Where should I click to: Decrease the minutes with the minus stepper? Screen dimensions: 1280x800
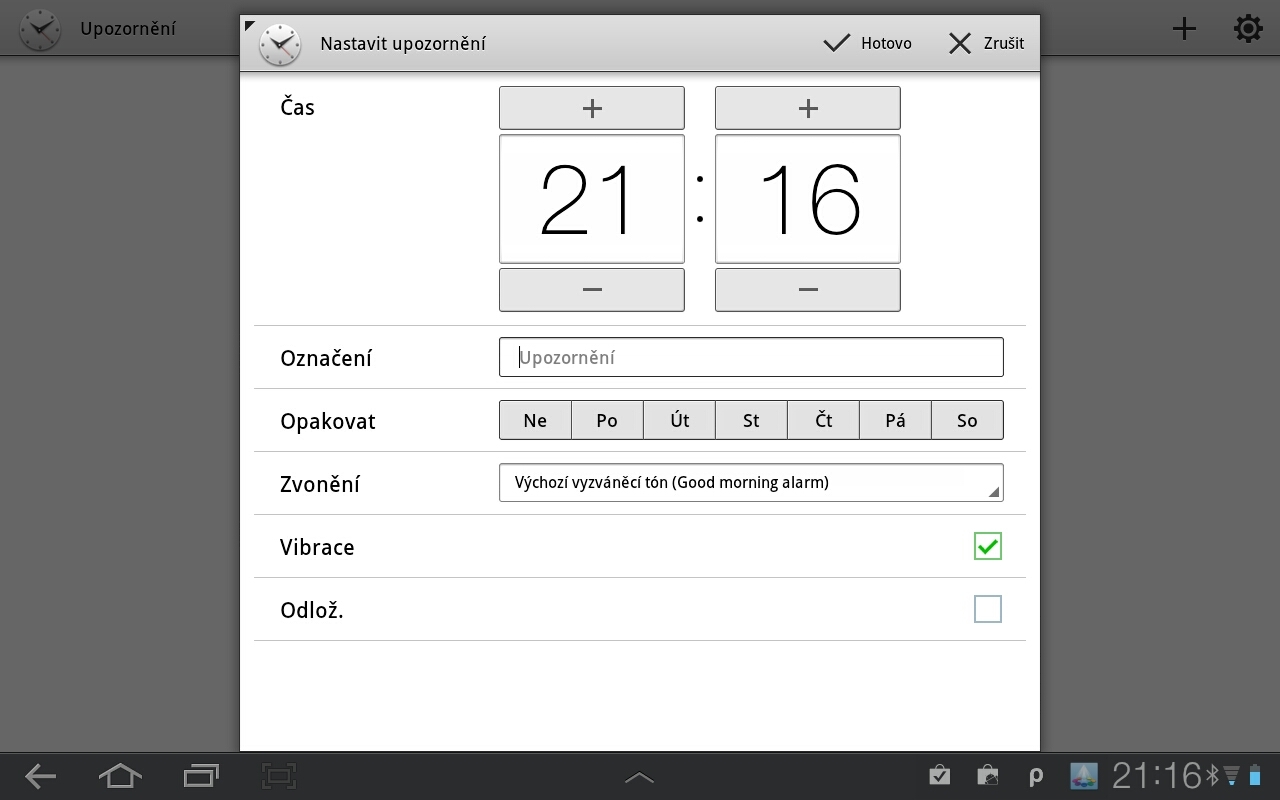coord(807,290)
